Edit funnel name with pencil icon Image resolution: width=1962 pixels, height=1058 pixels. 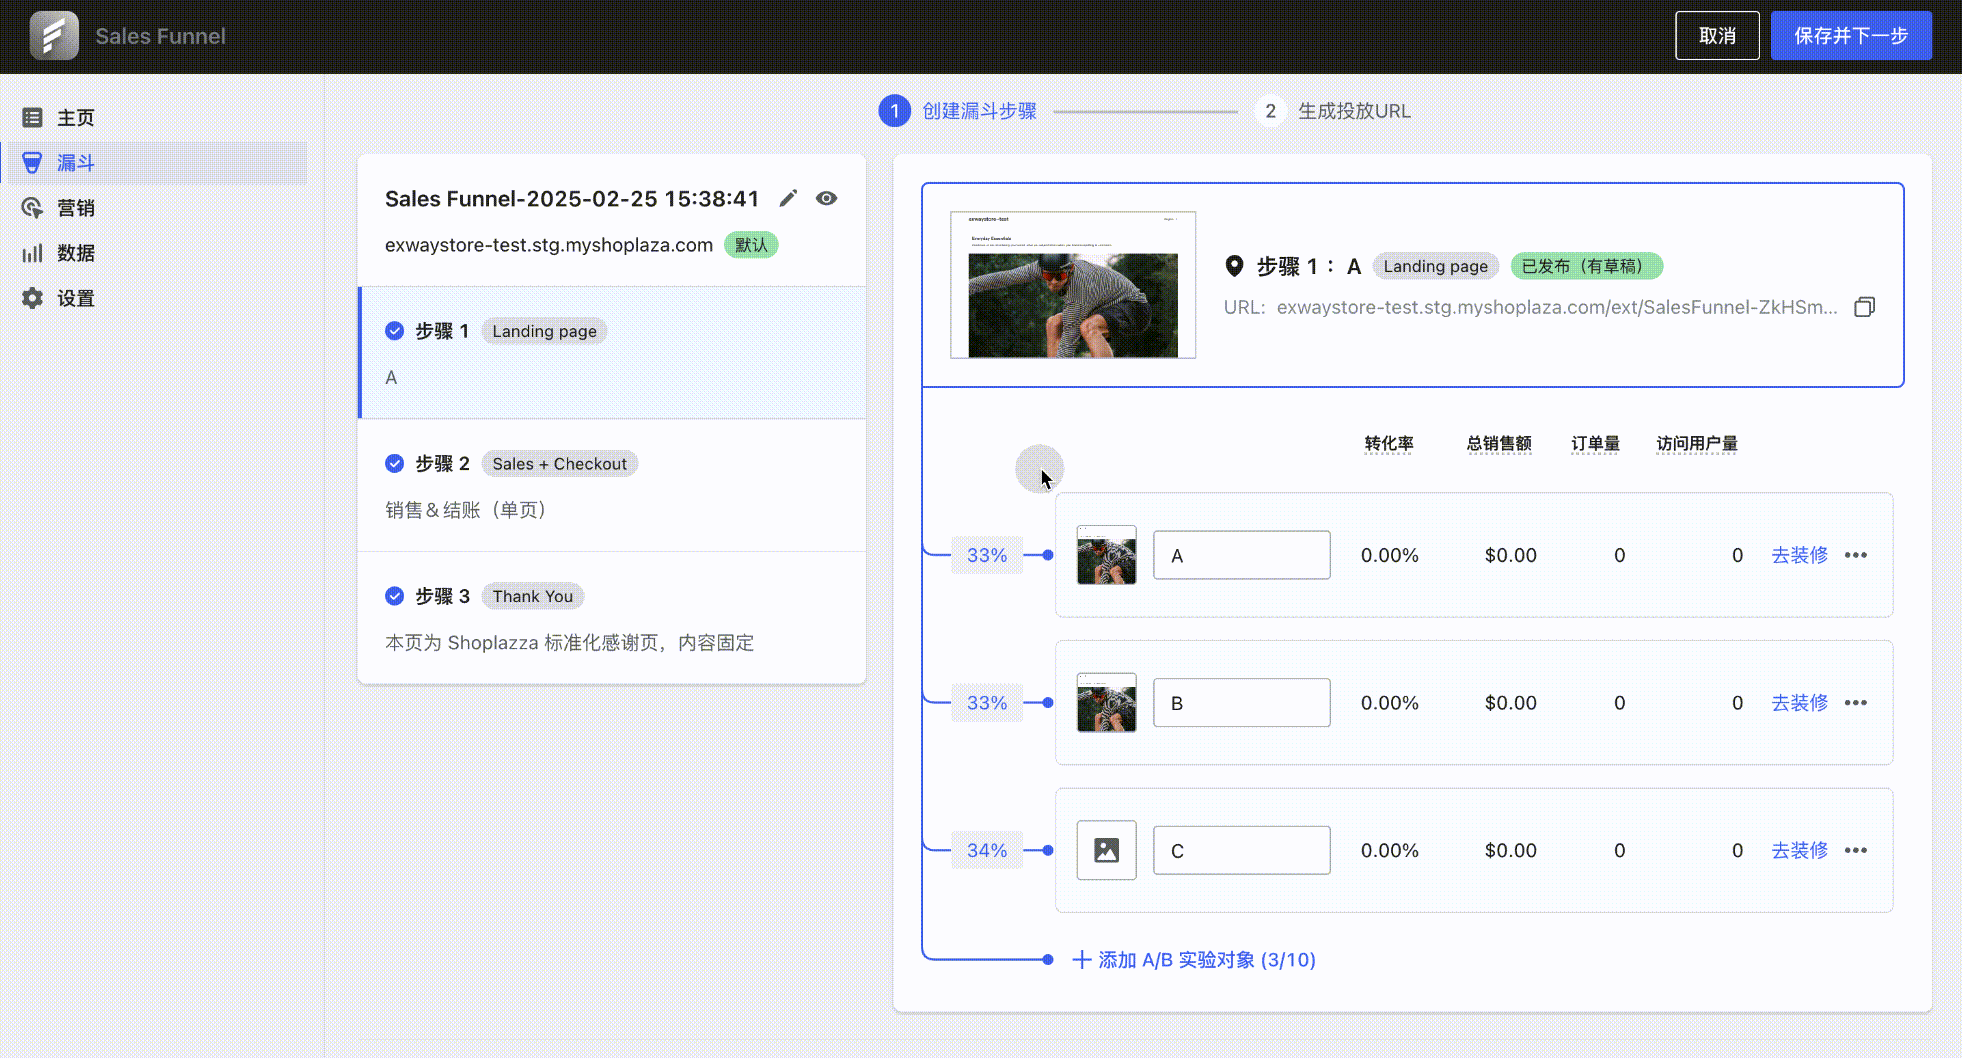point(788,198)
